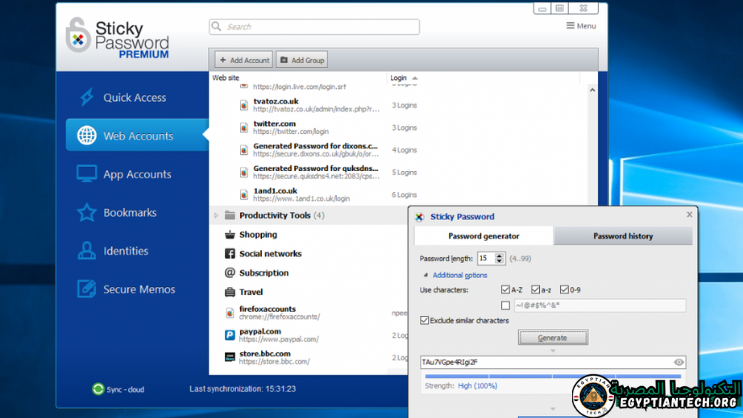This screenshot has width=743, height=418.
Task: Toggle the A-Z uppercase characters checkbox
Action: [506, 290]
